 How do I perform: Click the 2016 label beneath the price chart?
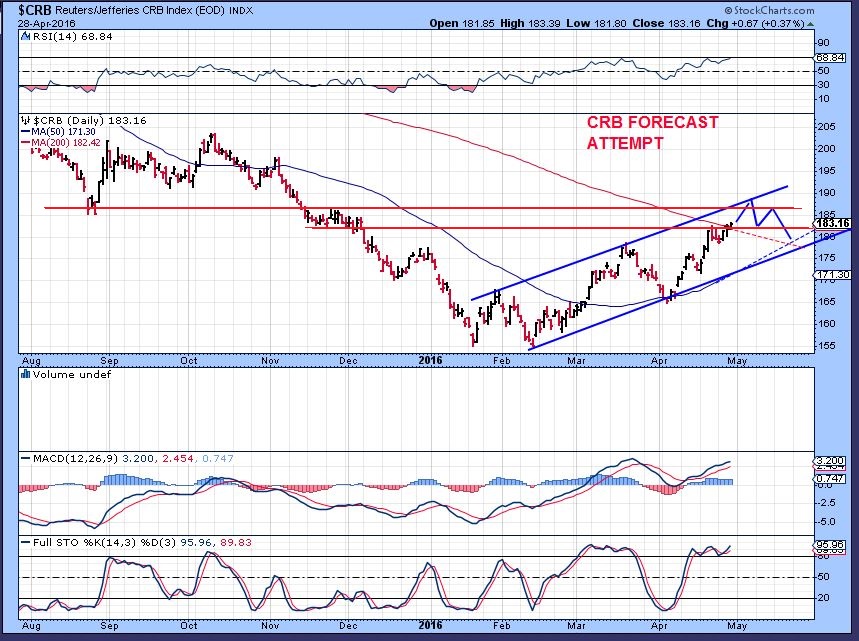coord(430,360)
